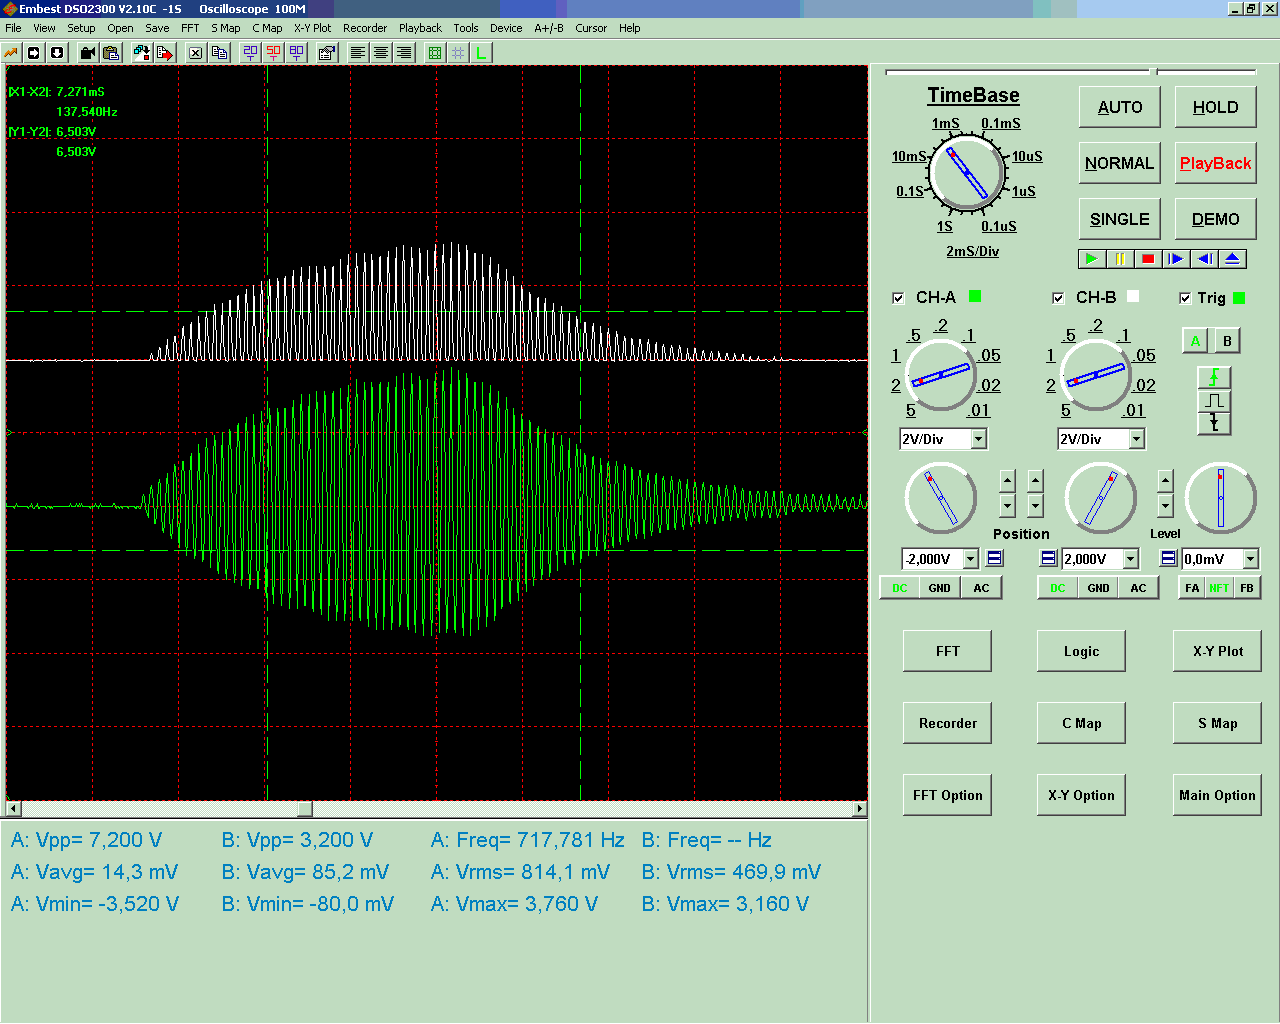The height and width of the screenshot is (1024, 1280).
Task: Click the align-left toolbar icon
Action: 358,53
